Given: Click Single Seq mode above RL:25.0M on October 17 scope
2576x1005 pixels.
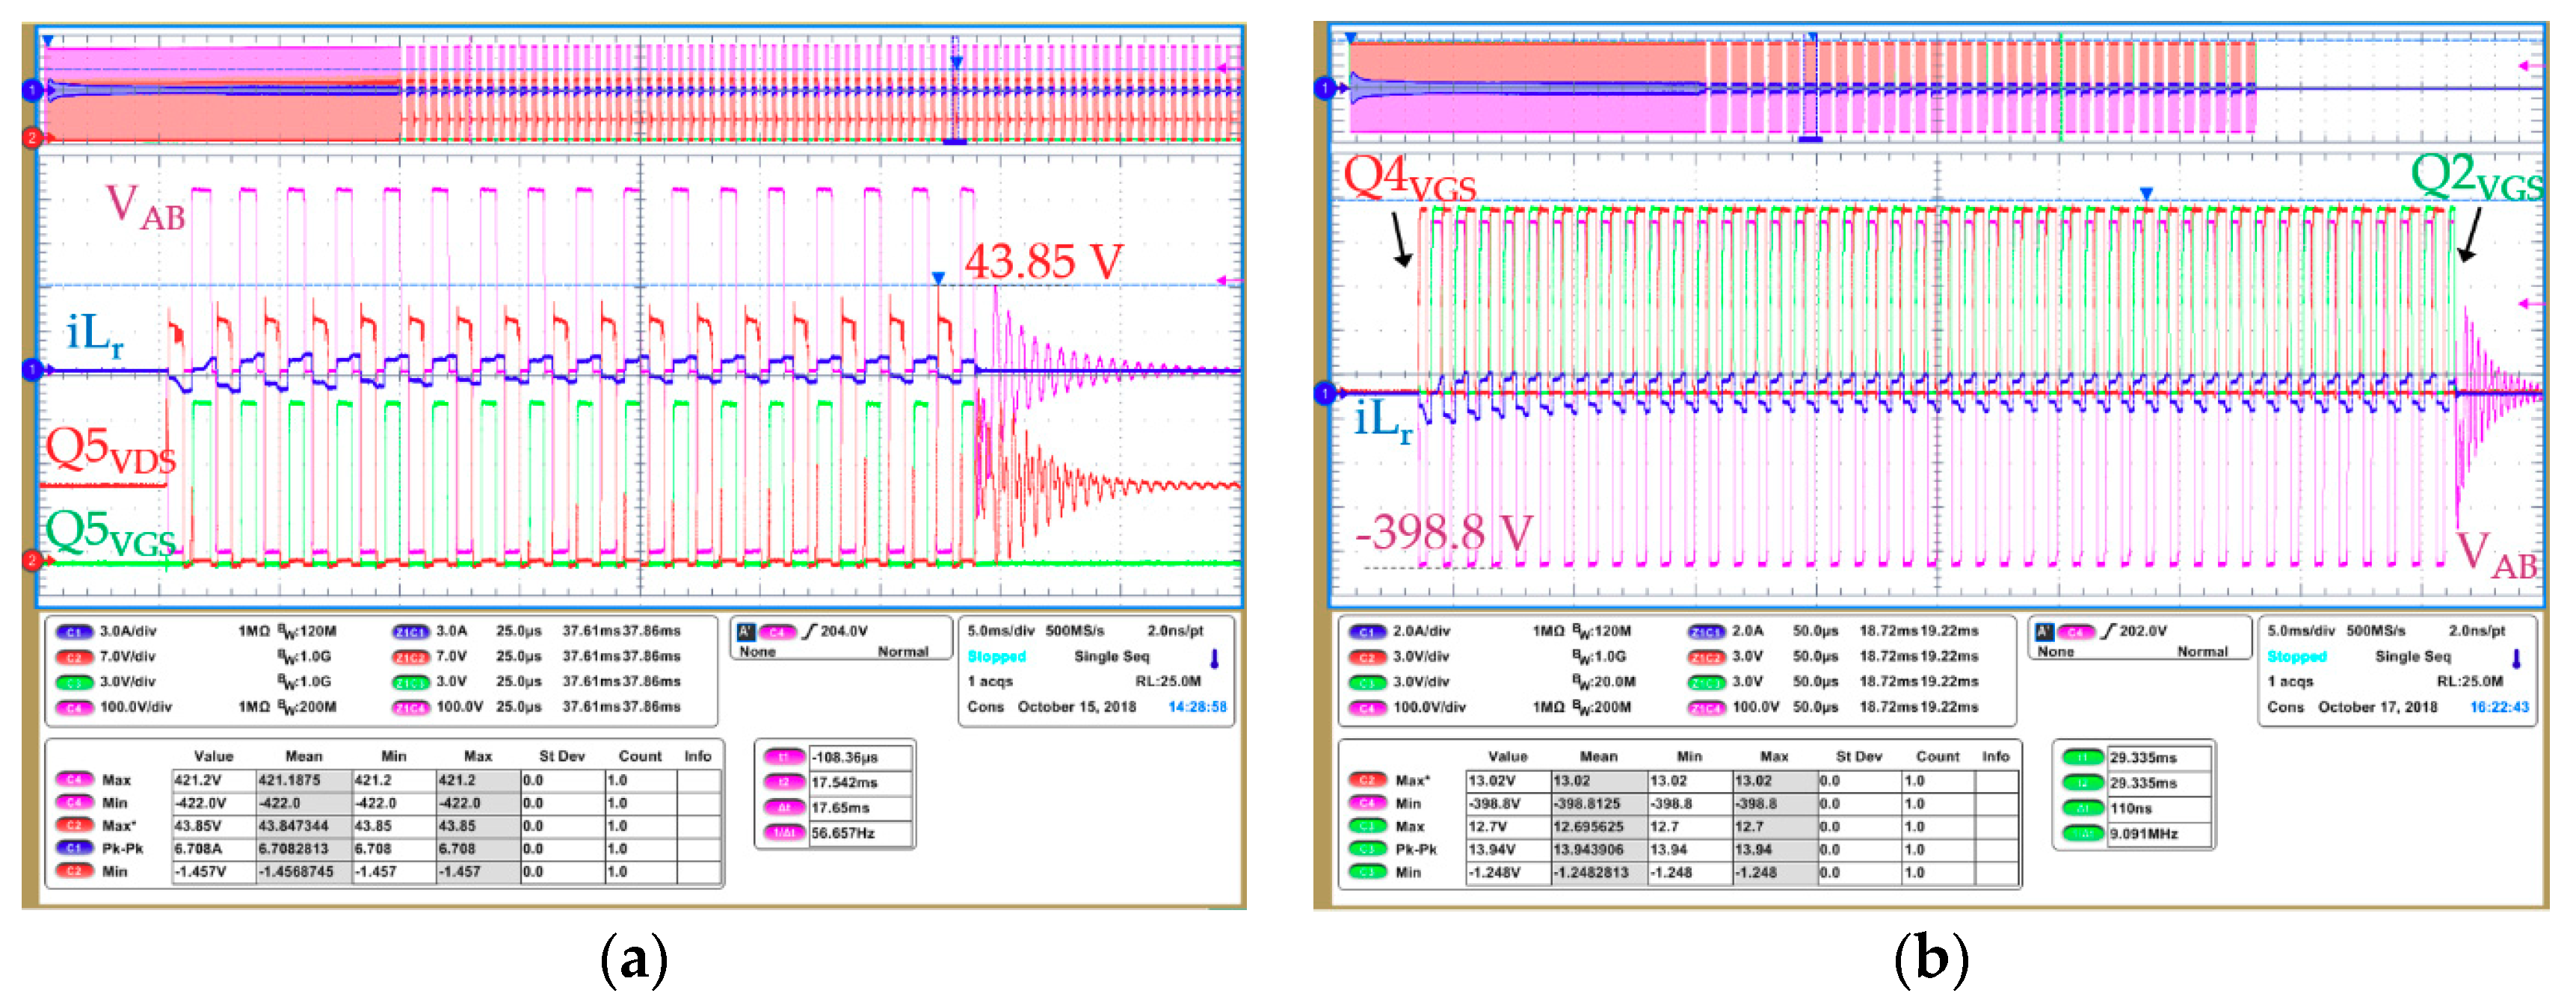Looking at the screenshot, I should click(x=2412, y=657).
